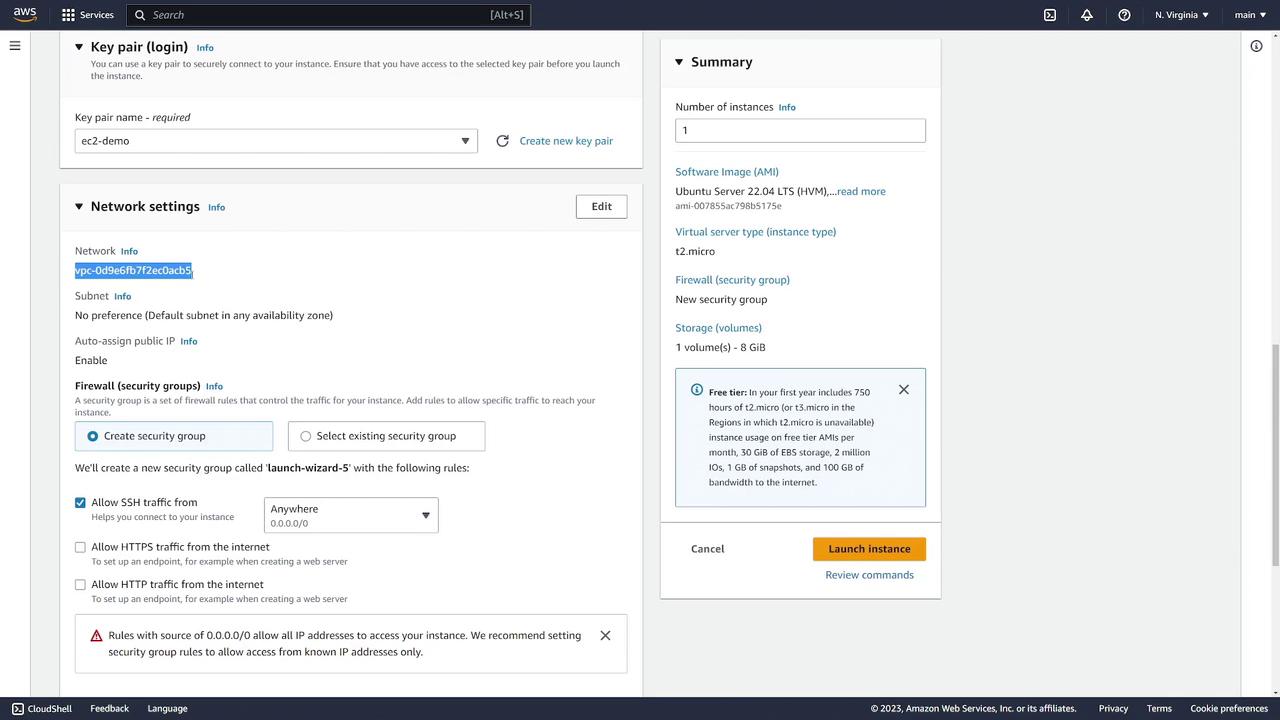Viewport: 1280px width, 720px height.
Task: Click the Number of instances field
Action: coord(800,131)
